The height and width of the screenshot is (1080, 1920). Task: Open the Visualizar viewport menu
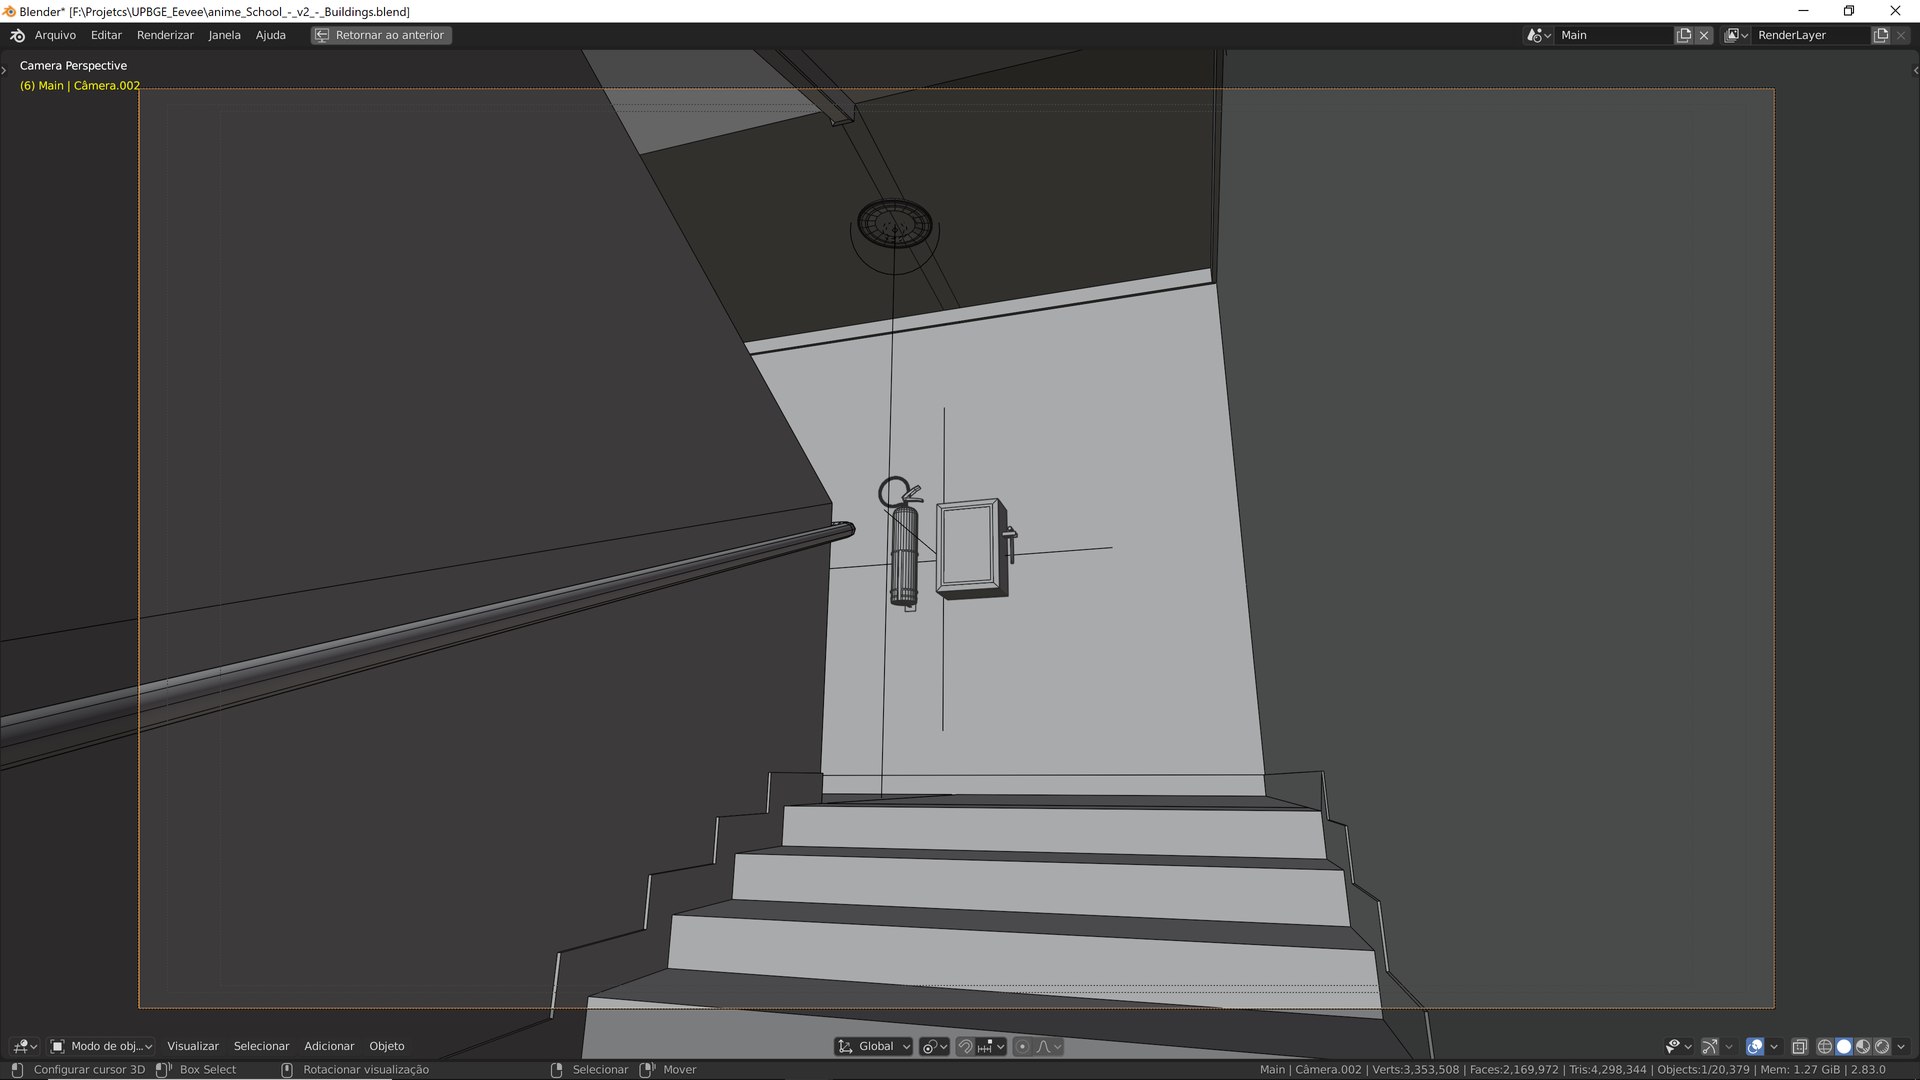click(193, 1046)
